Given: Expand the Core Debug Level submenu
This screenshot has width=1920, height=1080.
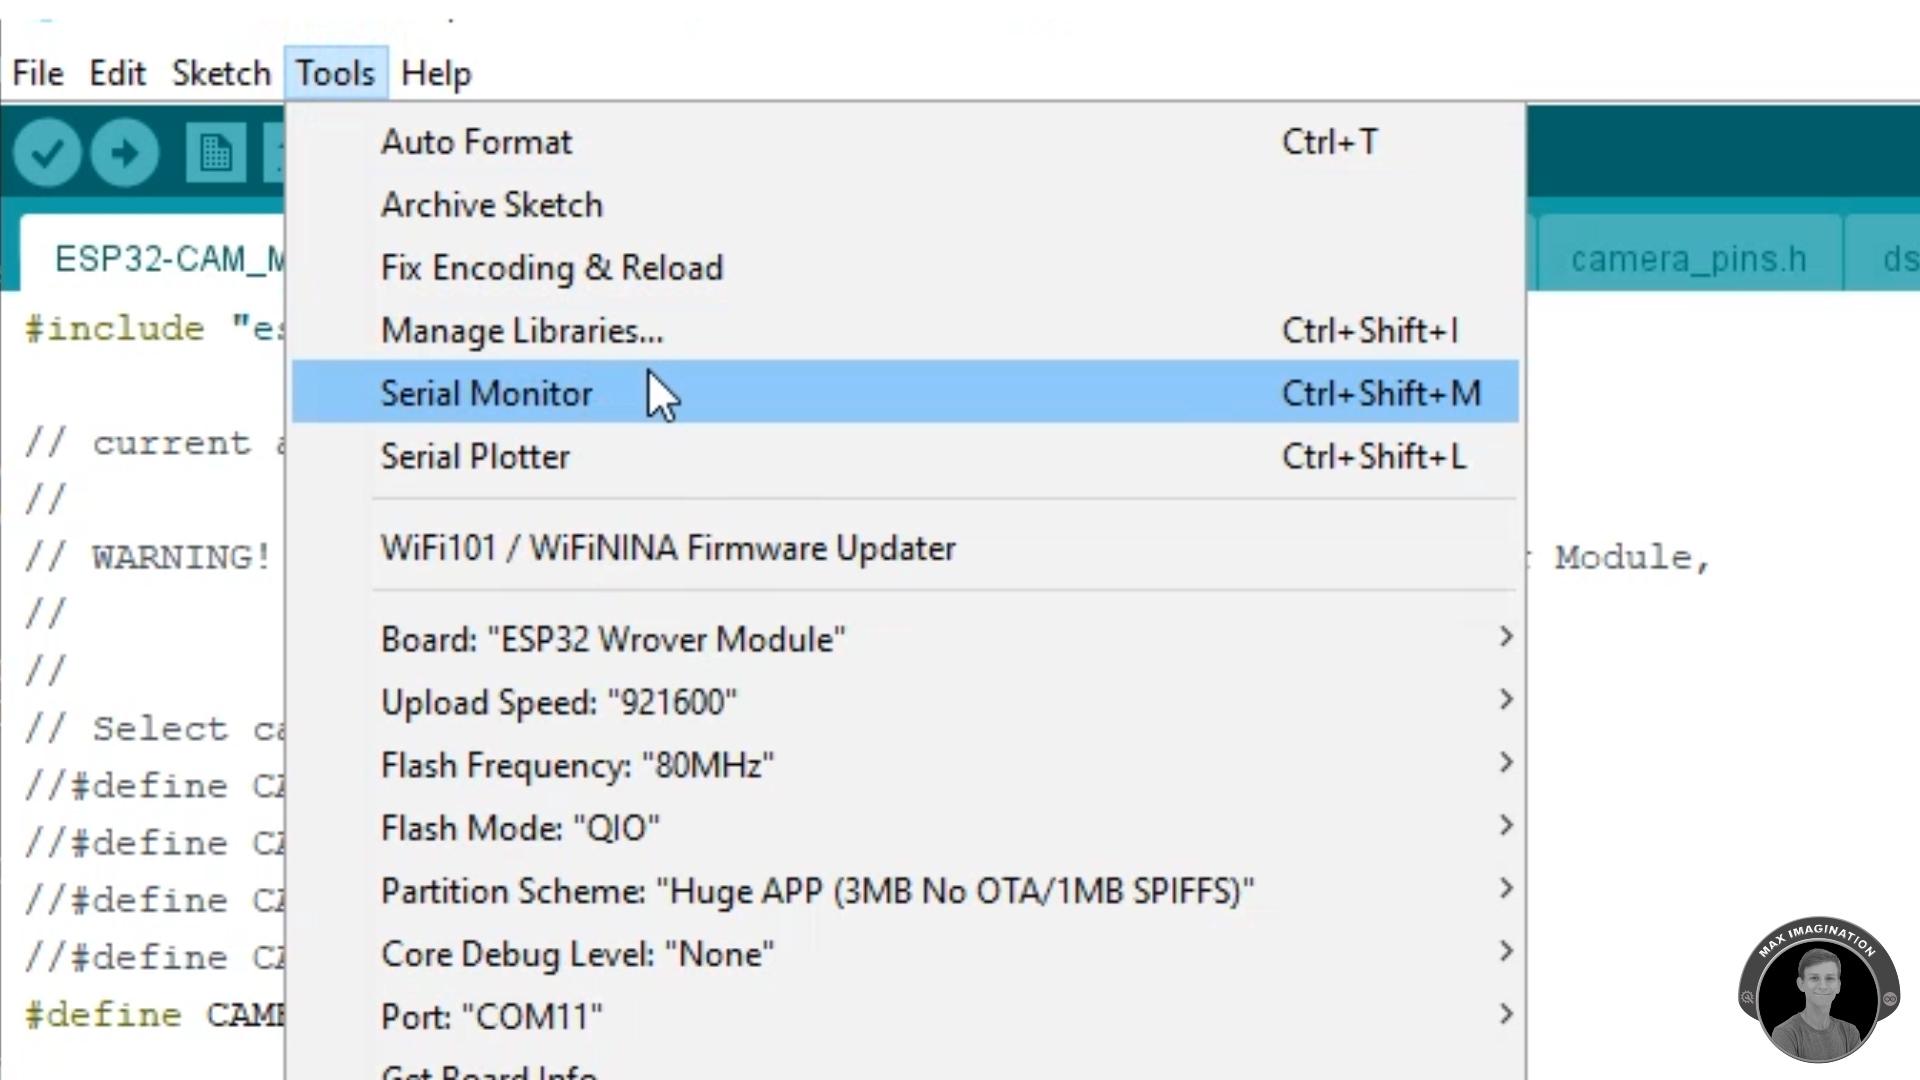Looking at the screenshot, I should point(1505,953).
